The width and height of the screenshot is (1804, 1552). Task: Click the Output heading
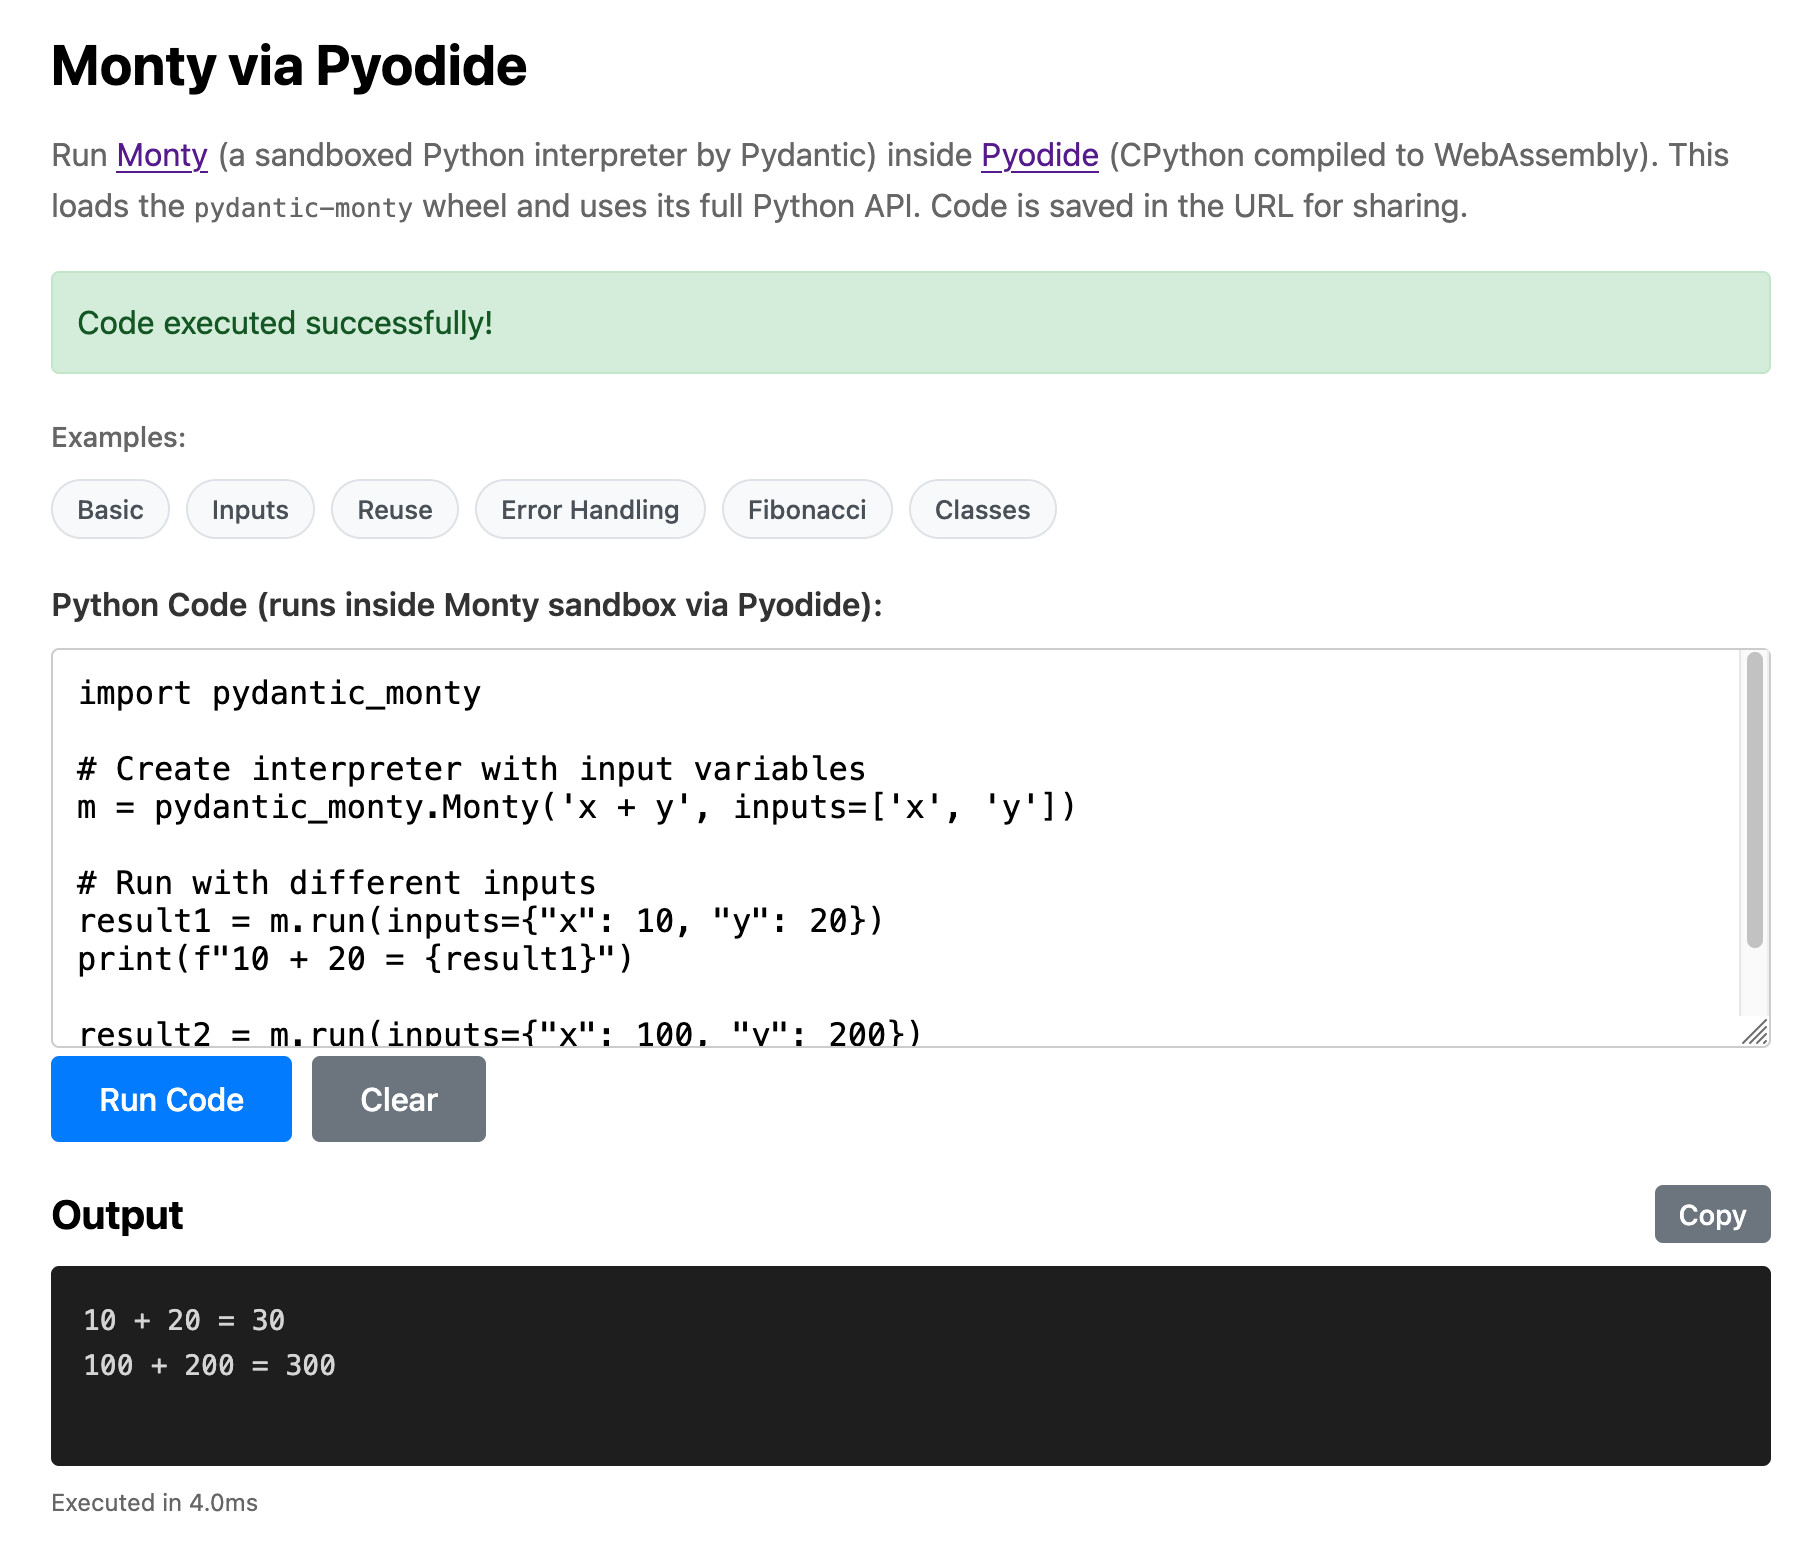click(x=117, y=1214)
